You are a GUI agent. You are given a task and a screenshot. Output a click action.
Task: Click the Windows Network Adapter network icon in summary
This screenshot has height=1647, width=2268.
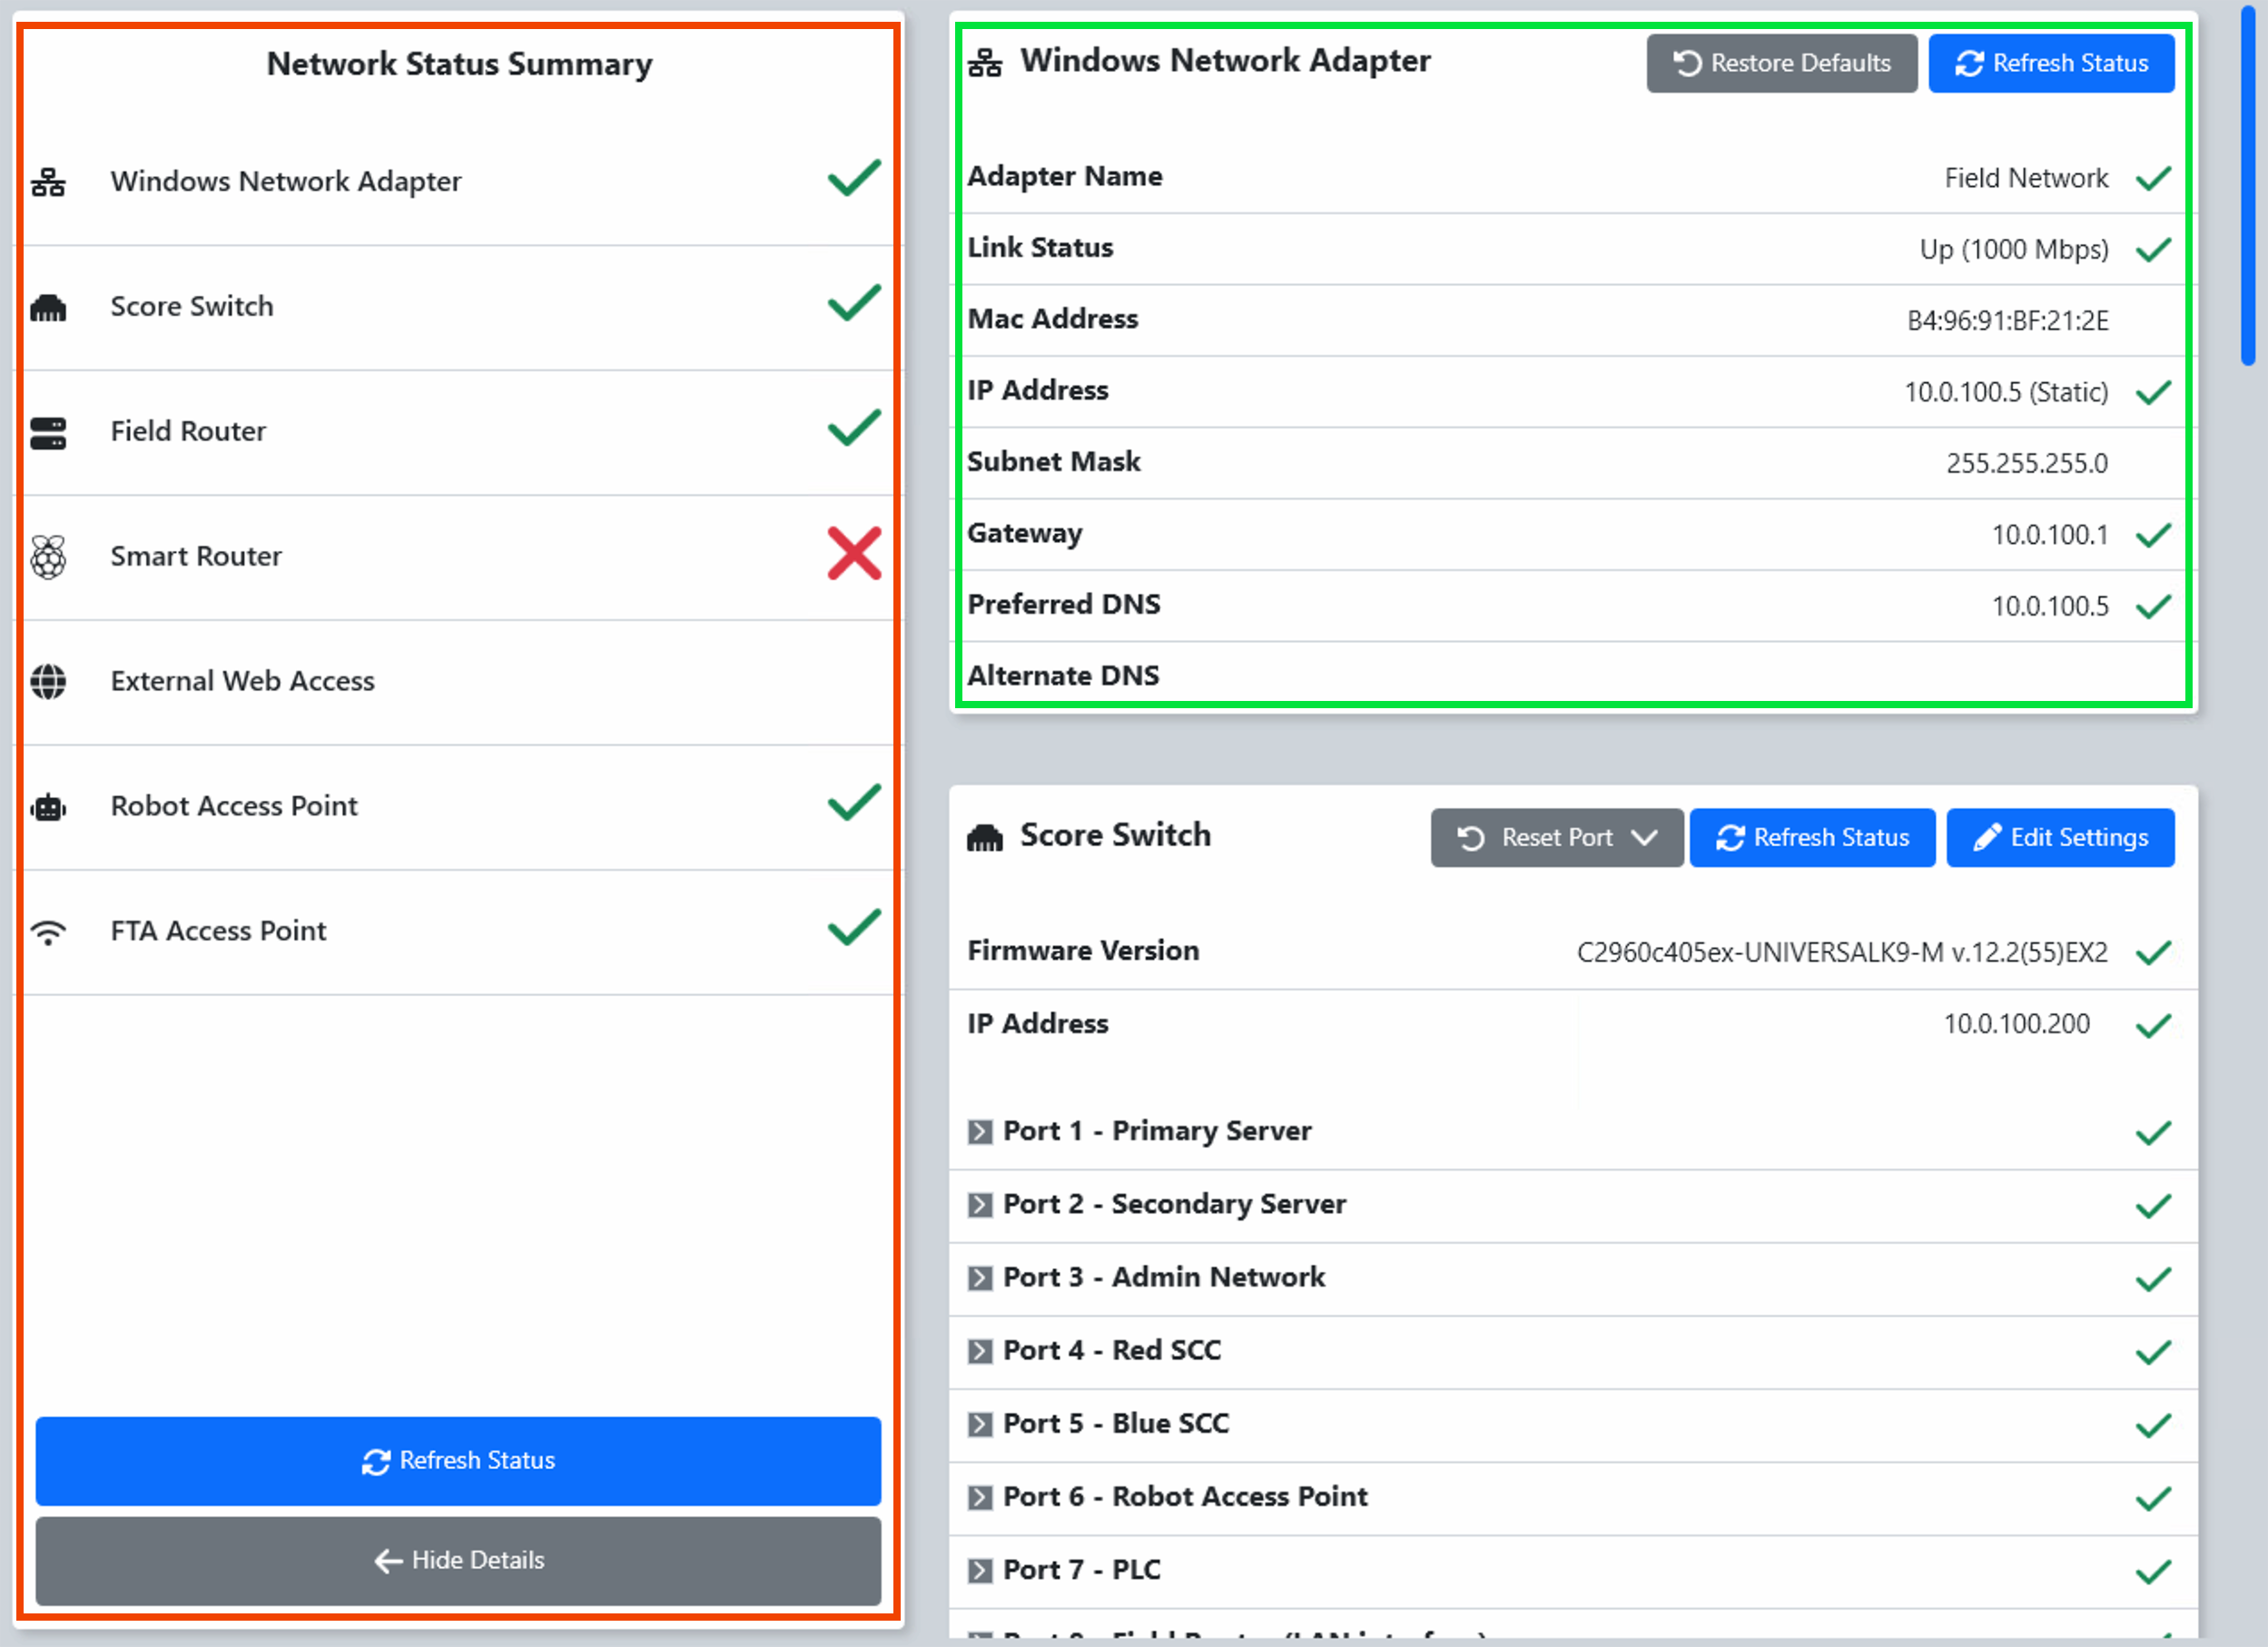tap(48, 182)
